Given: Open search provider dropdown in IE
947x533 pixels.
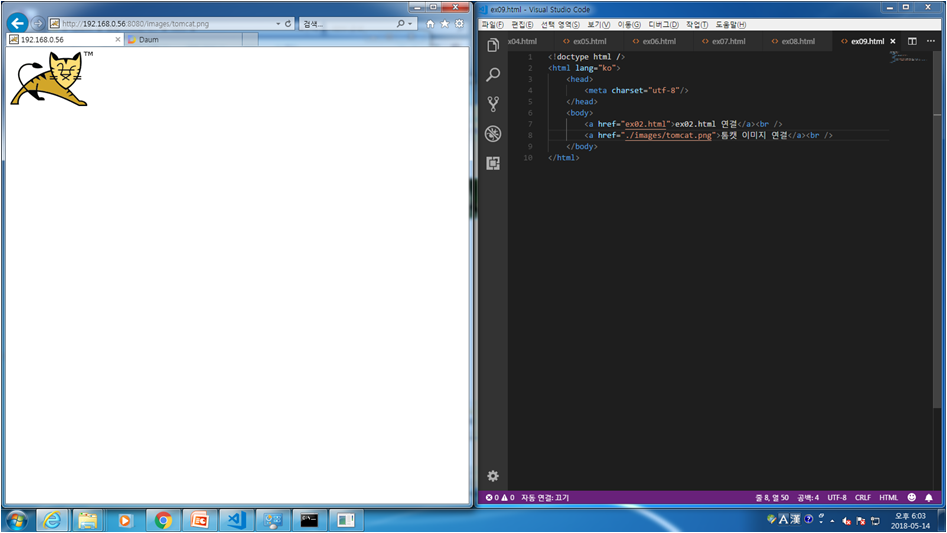Looking at the screenshot, I should click(410, 24).
